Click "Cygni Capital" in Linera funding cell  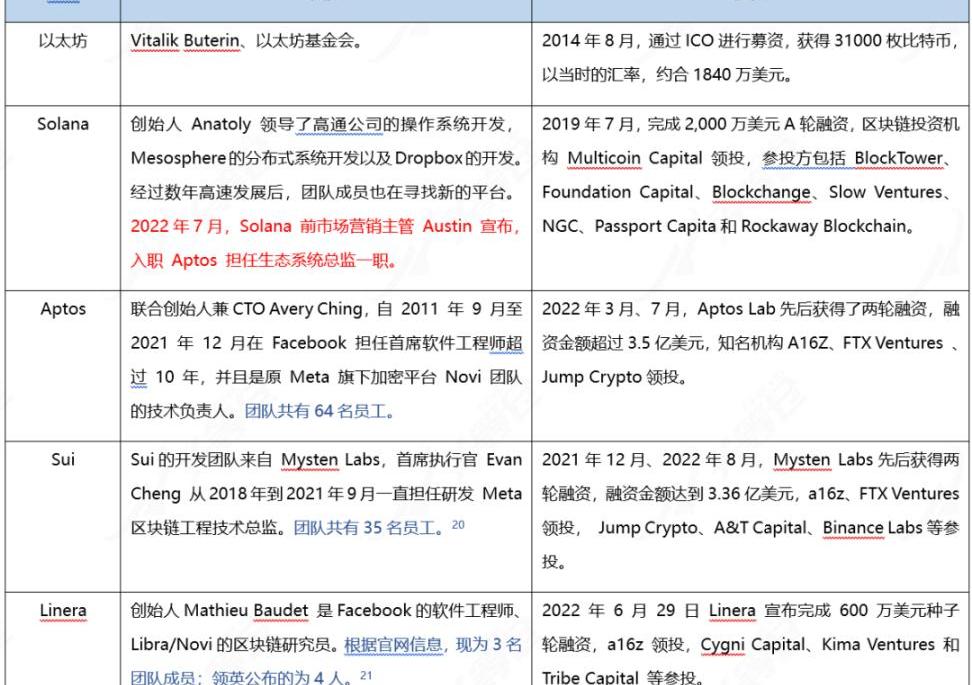pos(752,645)
